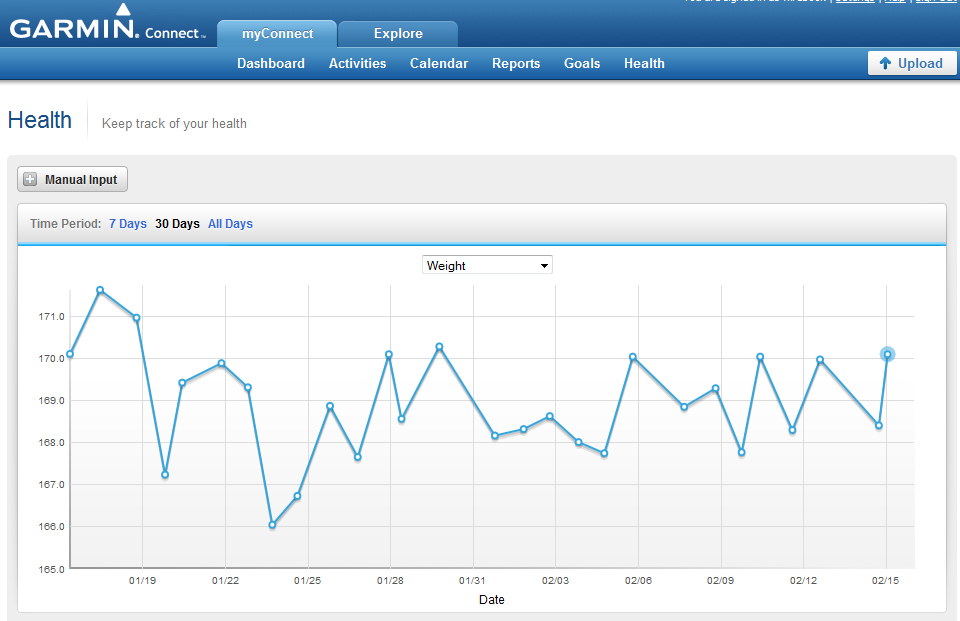Click the Upload arrow icon

coord(885,63)
